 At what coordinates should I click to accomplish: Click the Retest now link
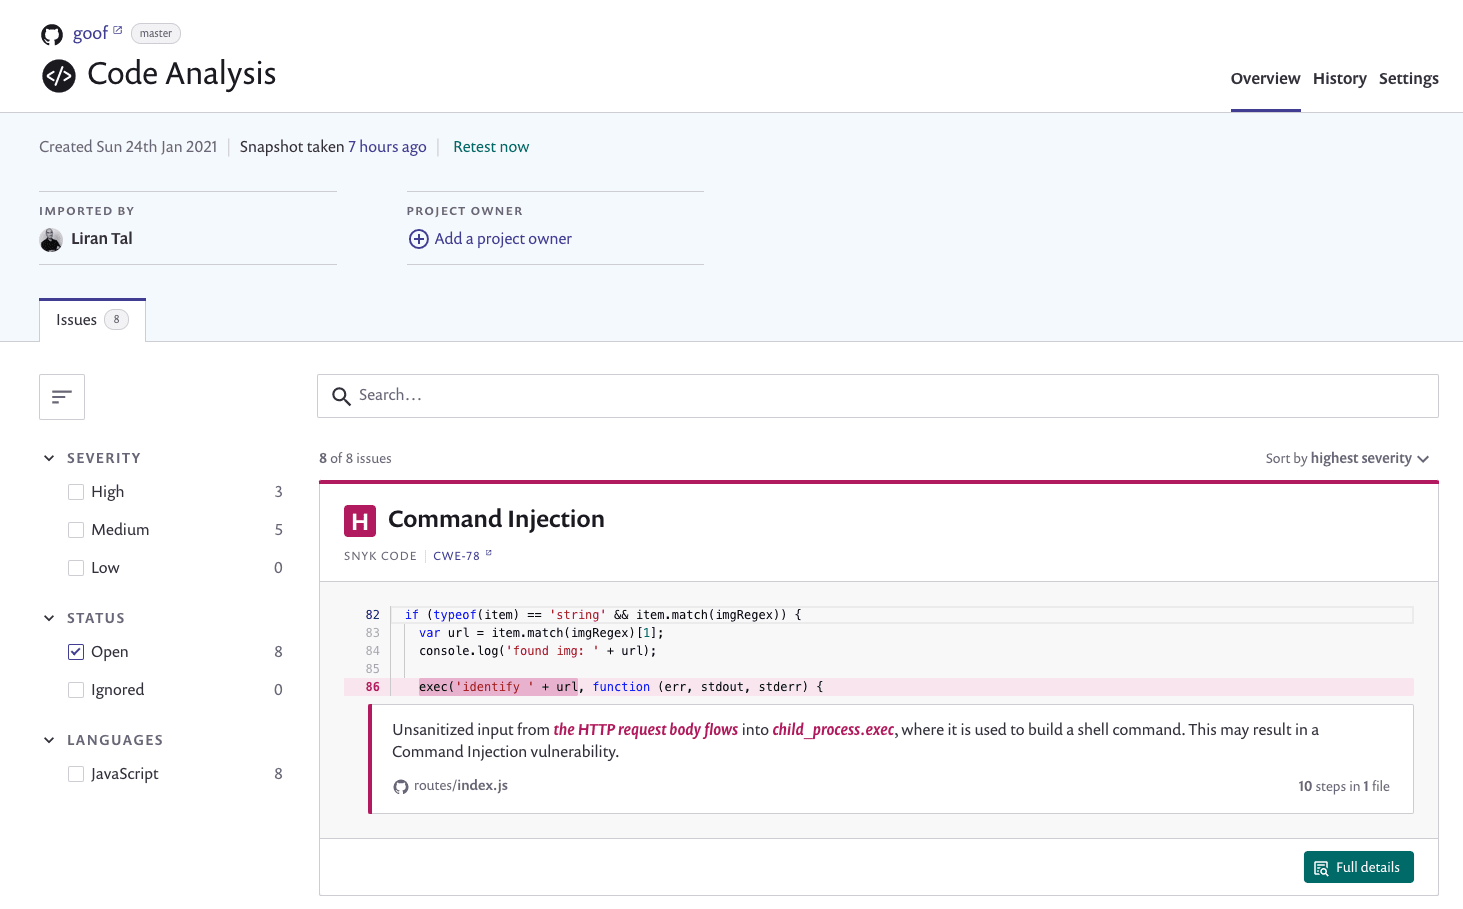click(x=491, y=146)
